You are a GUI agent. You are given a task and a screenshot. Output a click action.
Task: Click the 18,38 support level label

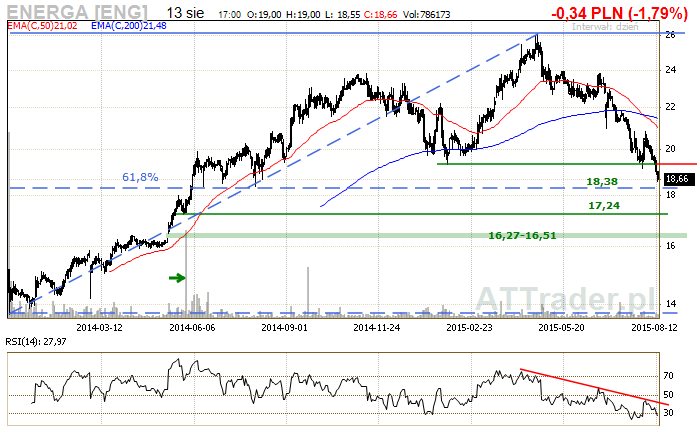coord(602,181)
